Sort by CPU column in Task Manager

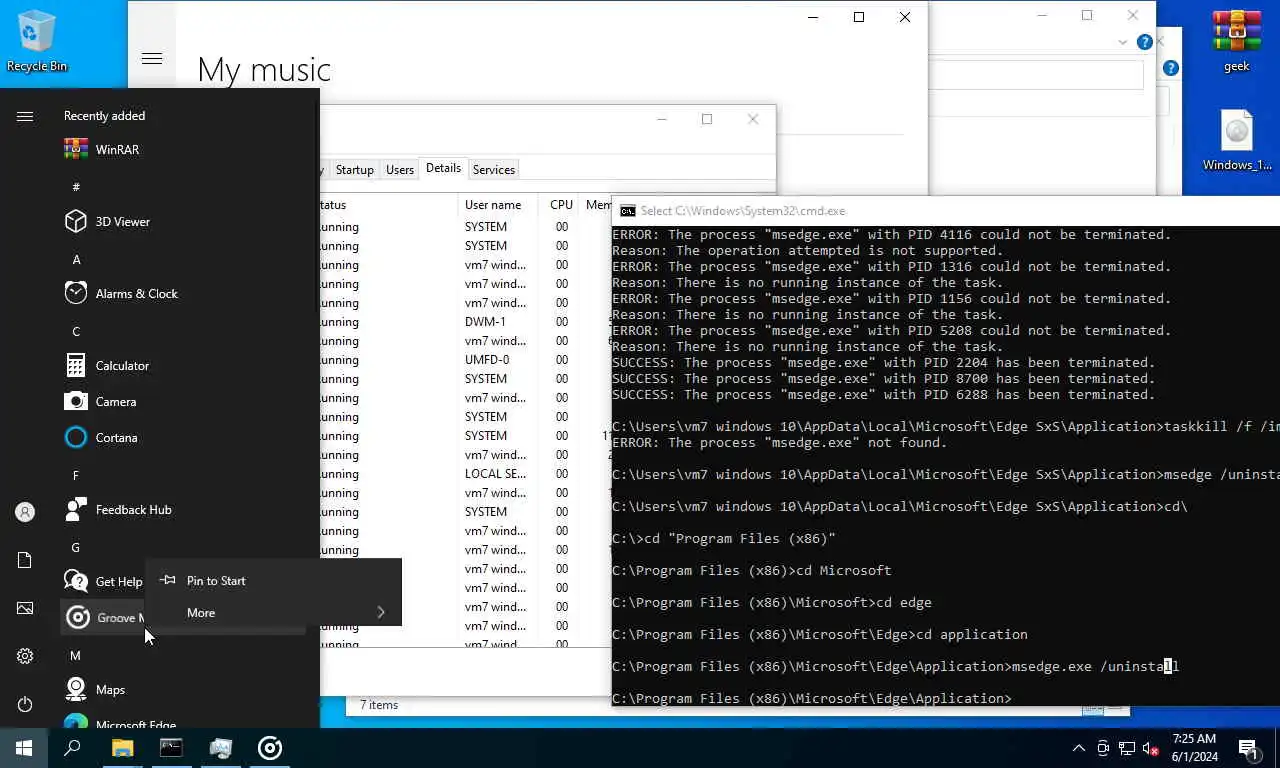coord(561,204)
